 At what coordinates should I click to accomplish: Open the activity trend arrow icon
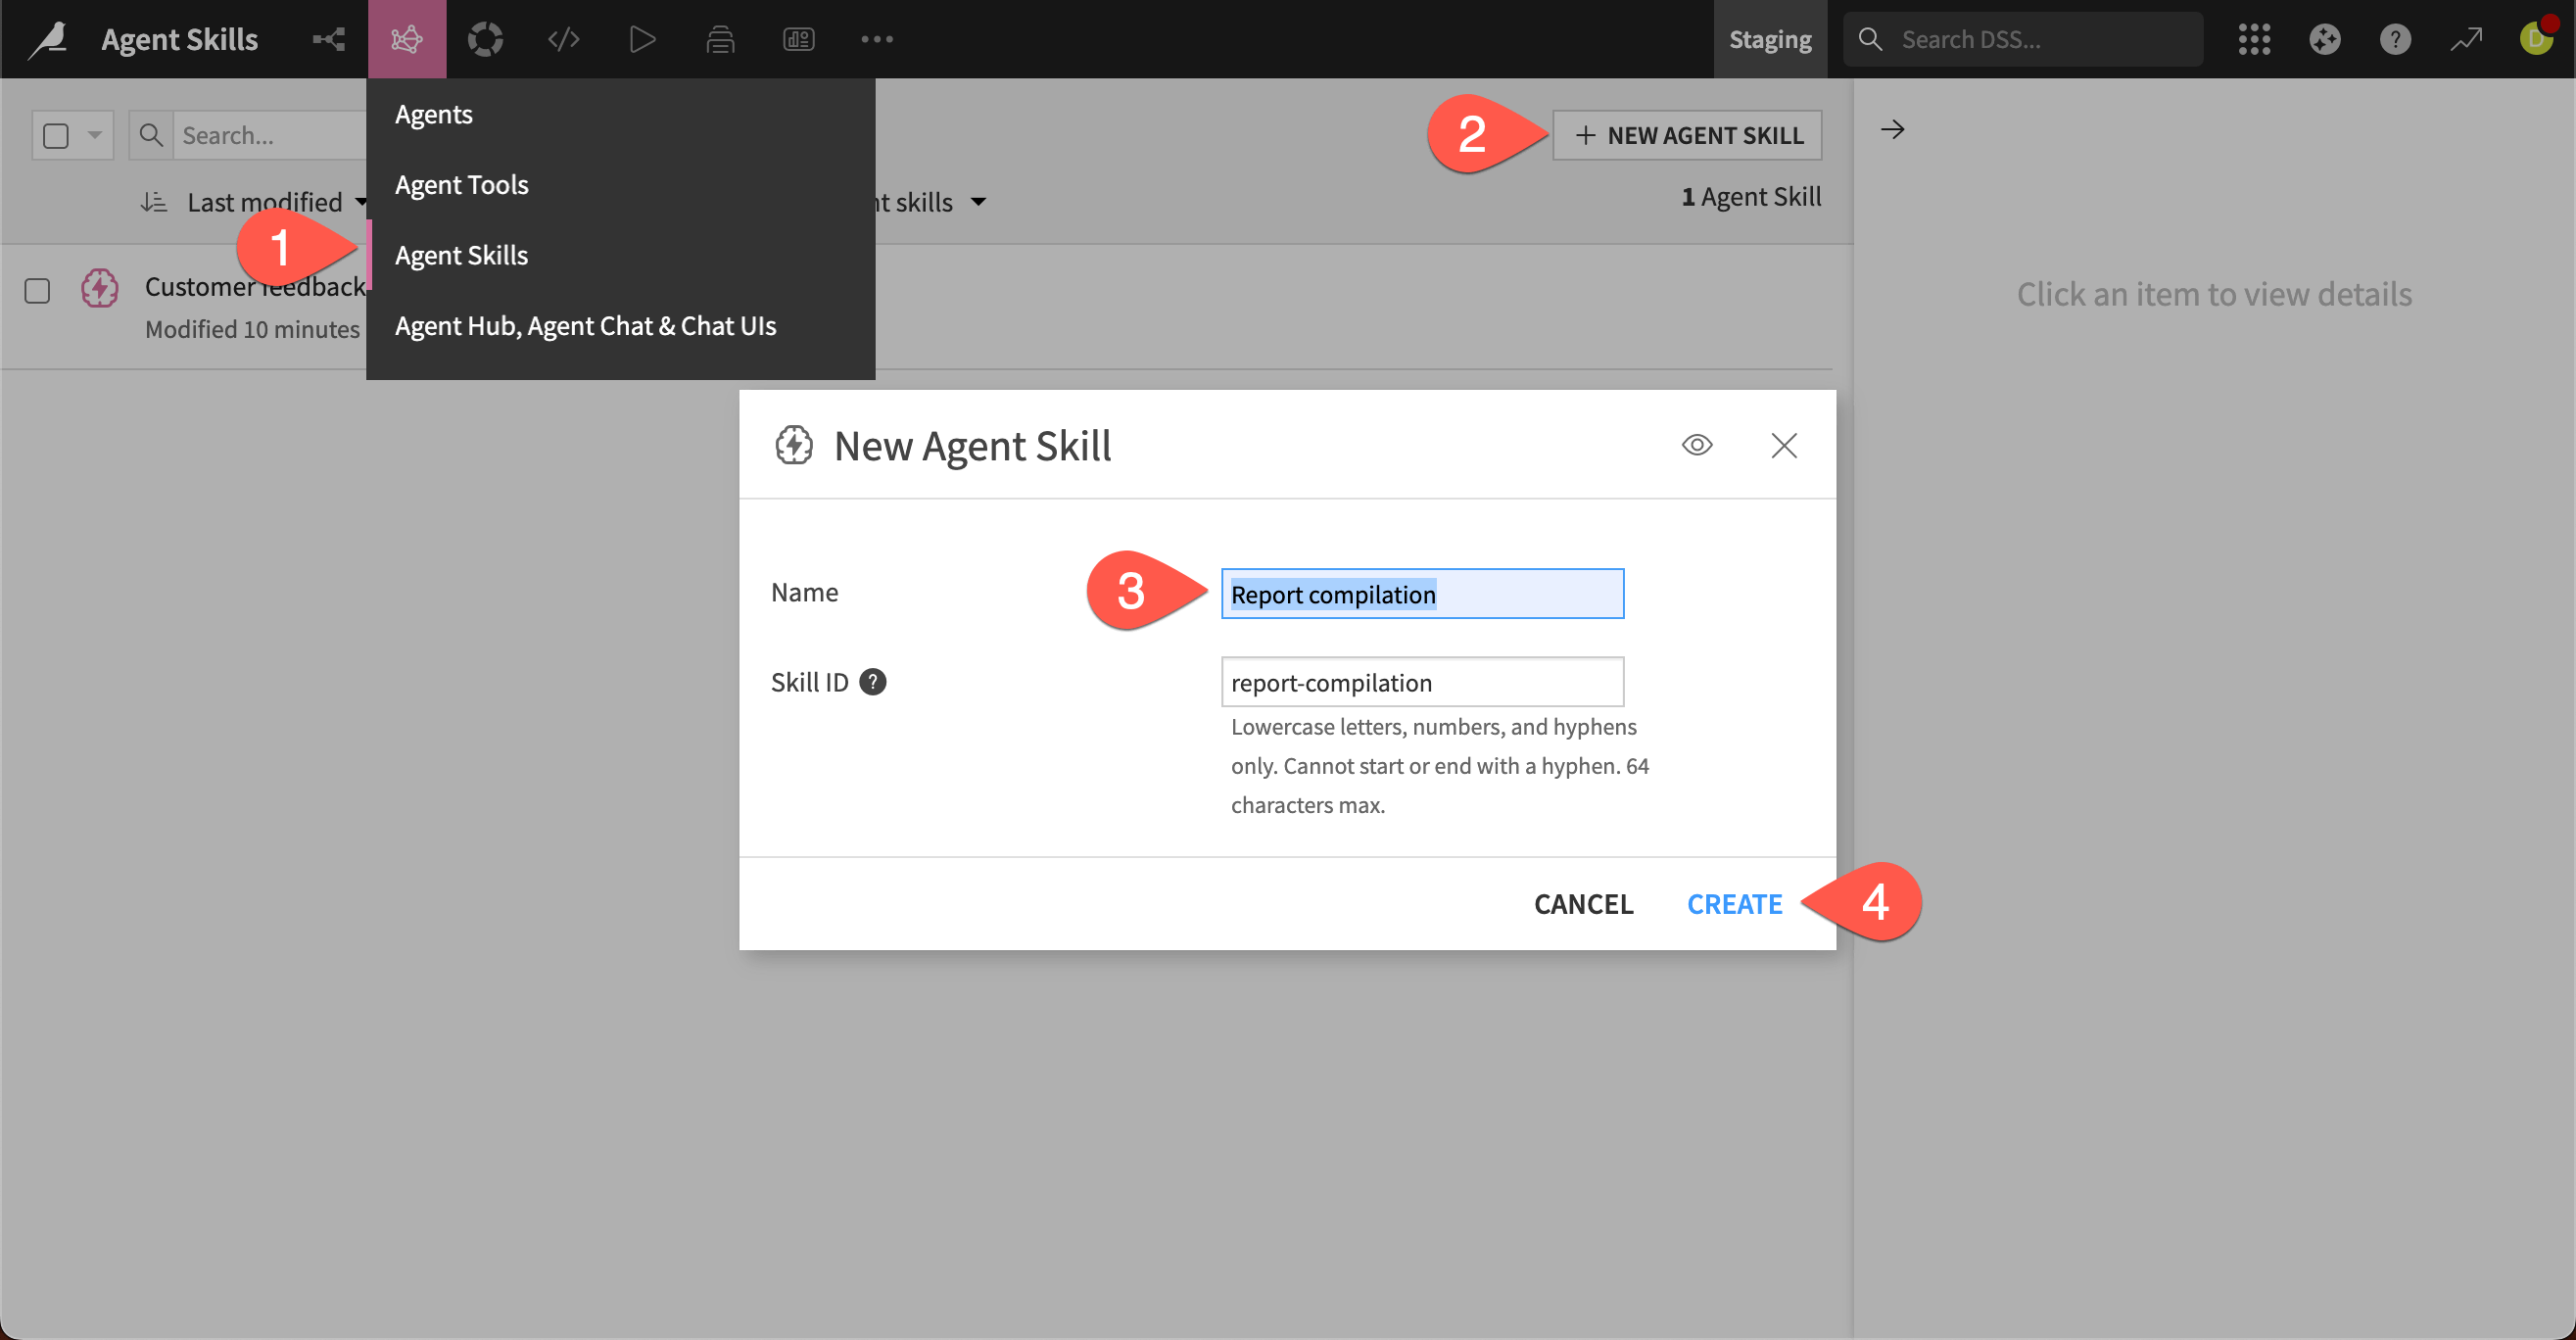coord(2466,39)
